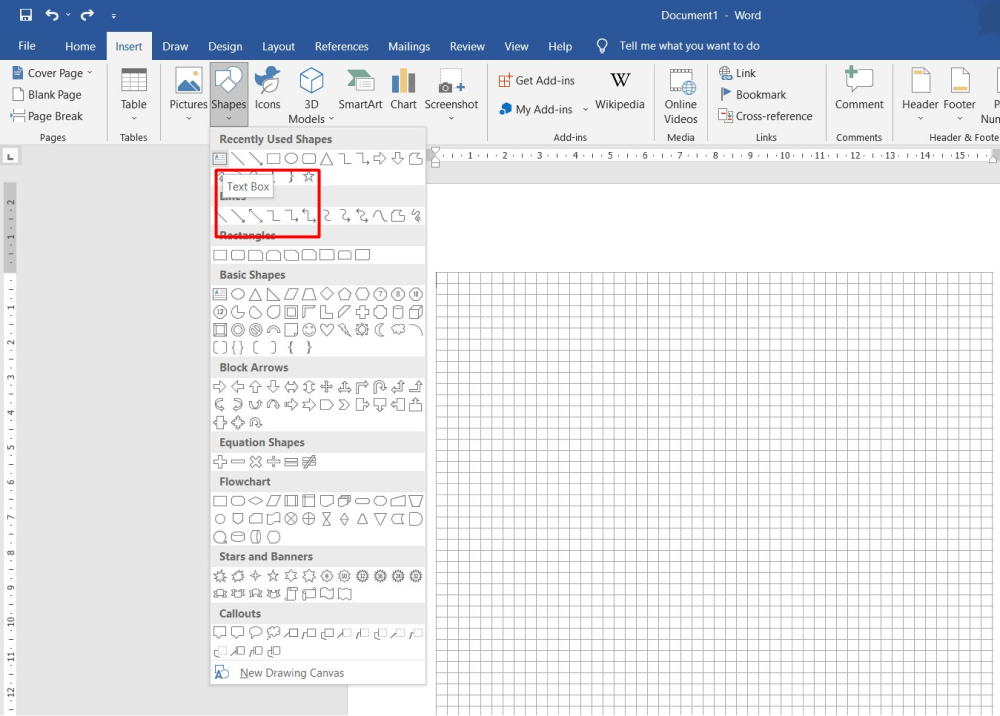Insert a Cross-reference
The image size is (1000, 716).
(766, 116)
